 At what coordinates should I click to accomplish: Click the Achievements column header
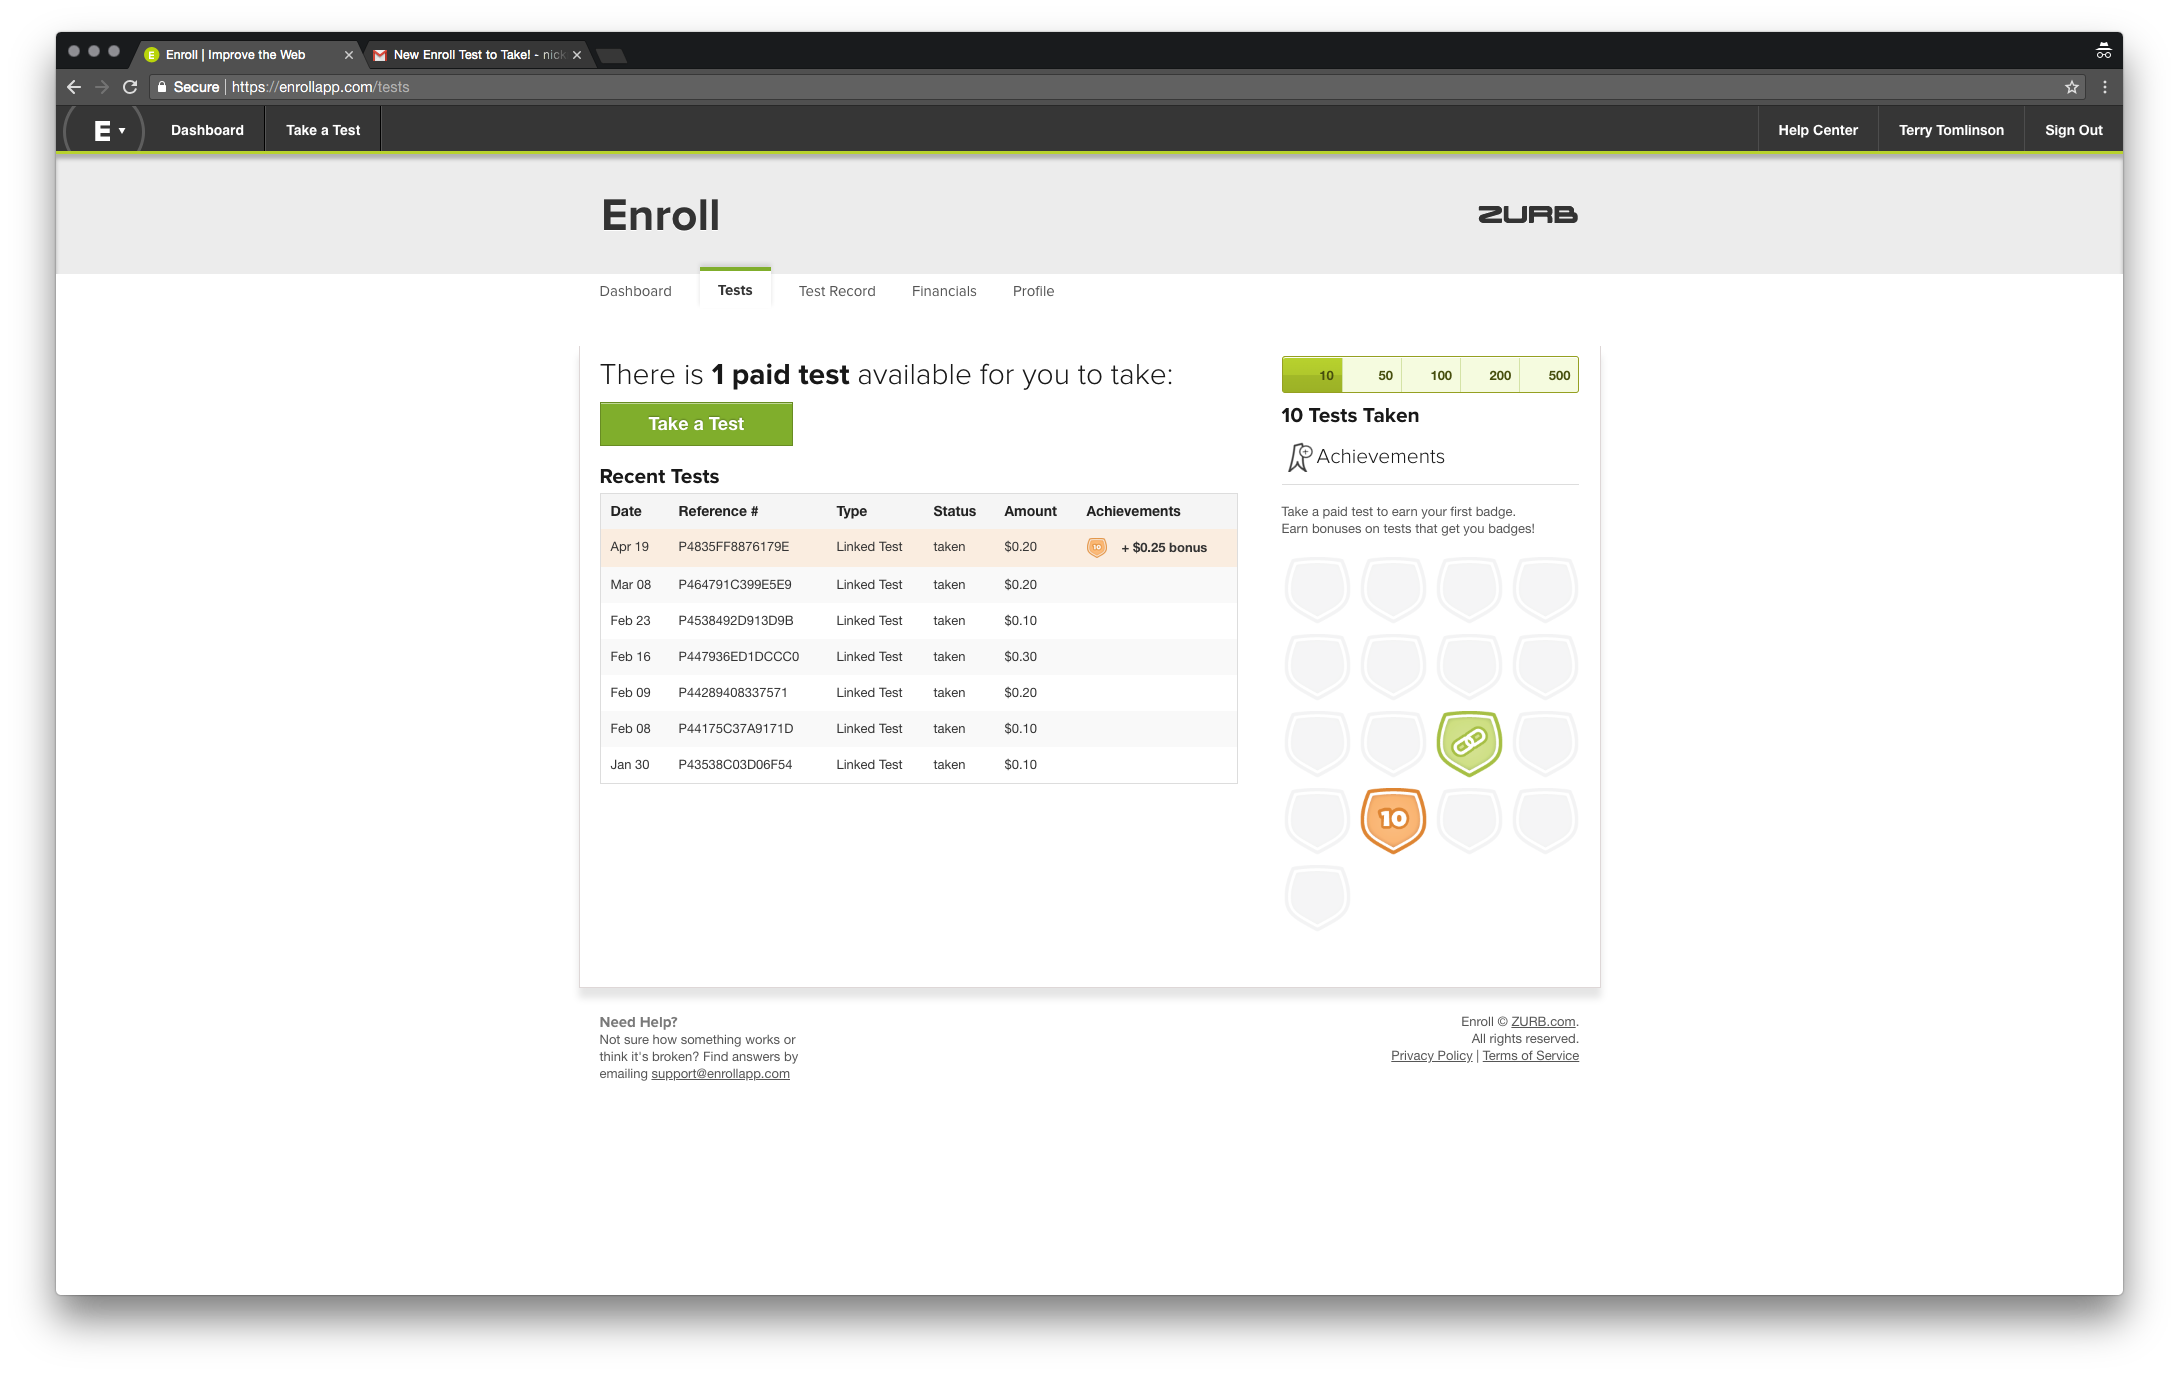[x=1133, y=511]
